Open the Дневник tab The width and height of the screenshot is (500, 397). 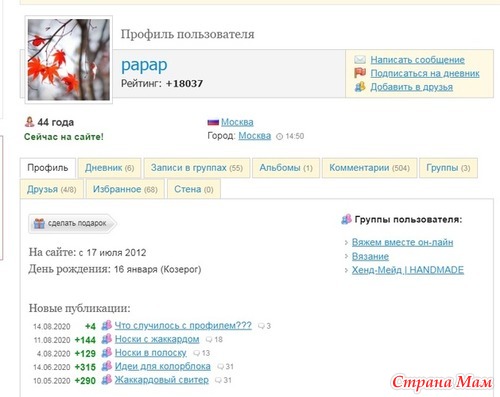(x=110, y=168)
